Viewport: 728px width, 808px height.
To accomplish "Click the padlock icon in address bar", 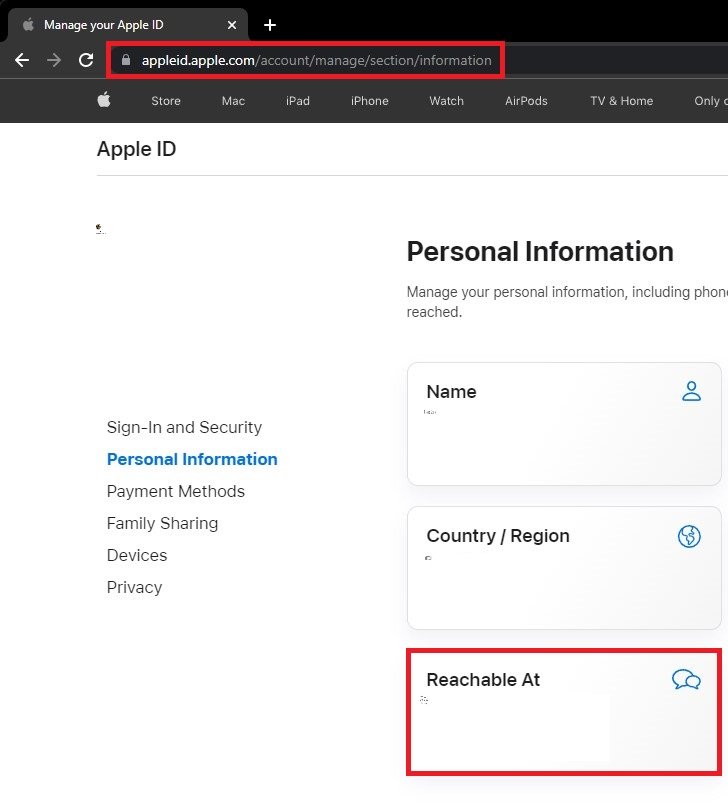I will [x=126, y=60].
